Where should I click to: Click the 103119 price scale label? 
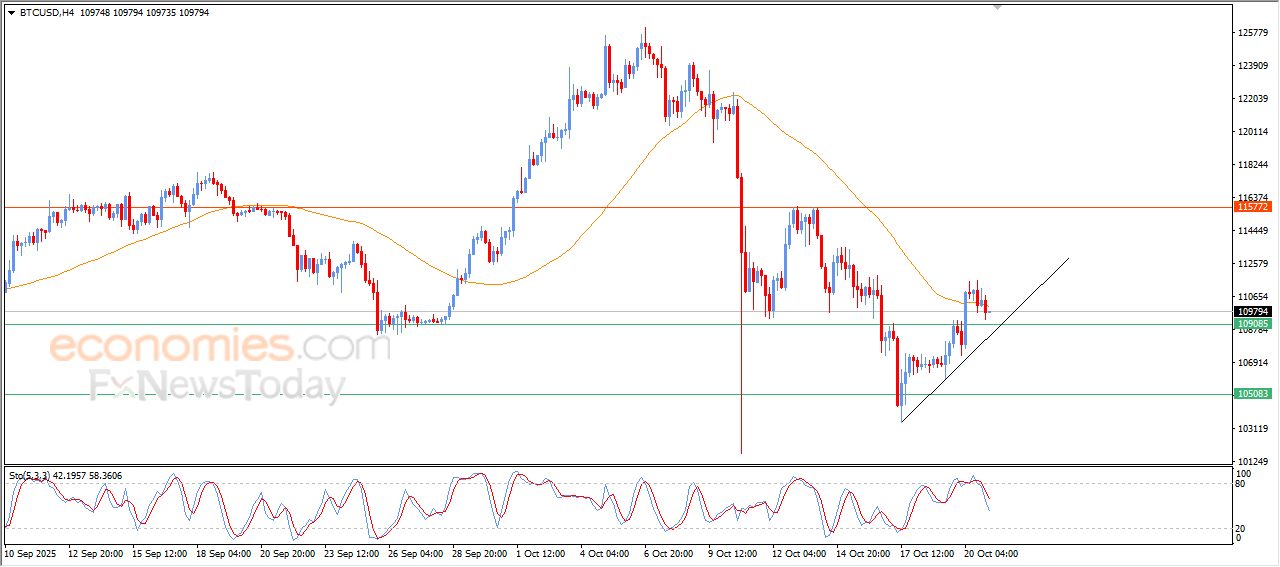(1253, 428)
